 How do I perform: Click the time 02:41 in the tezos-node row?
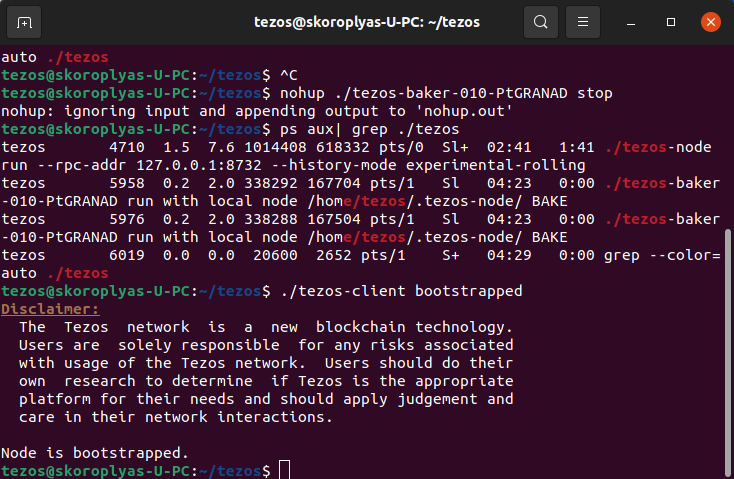(x=509, y=147)
